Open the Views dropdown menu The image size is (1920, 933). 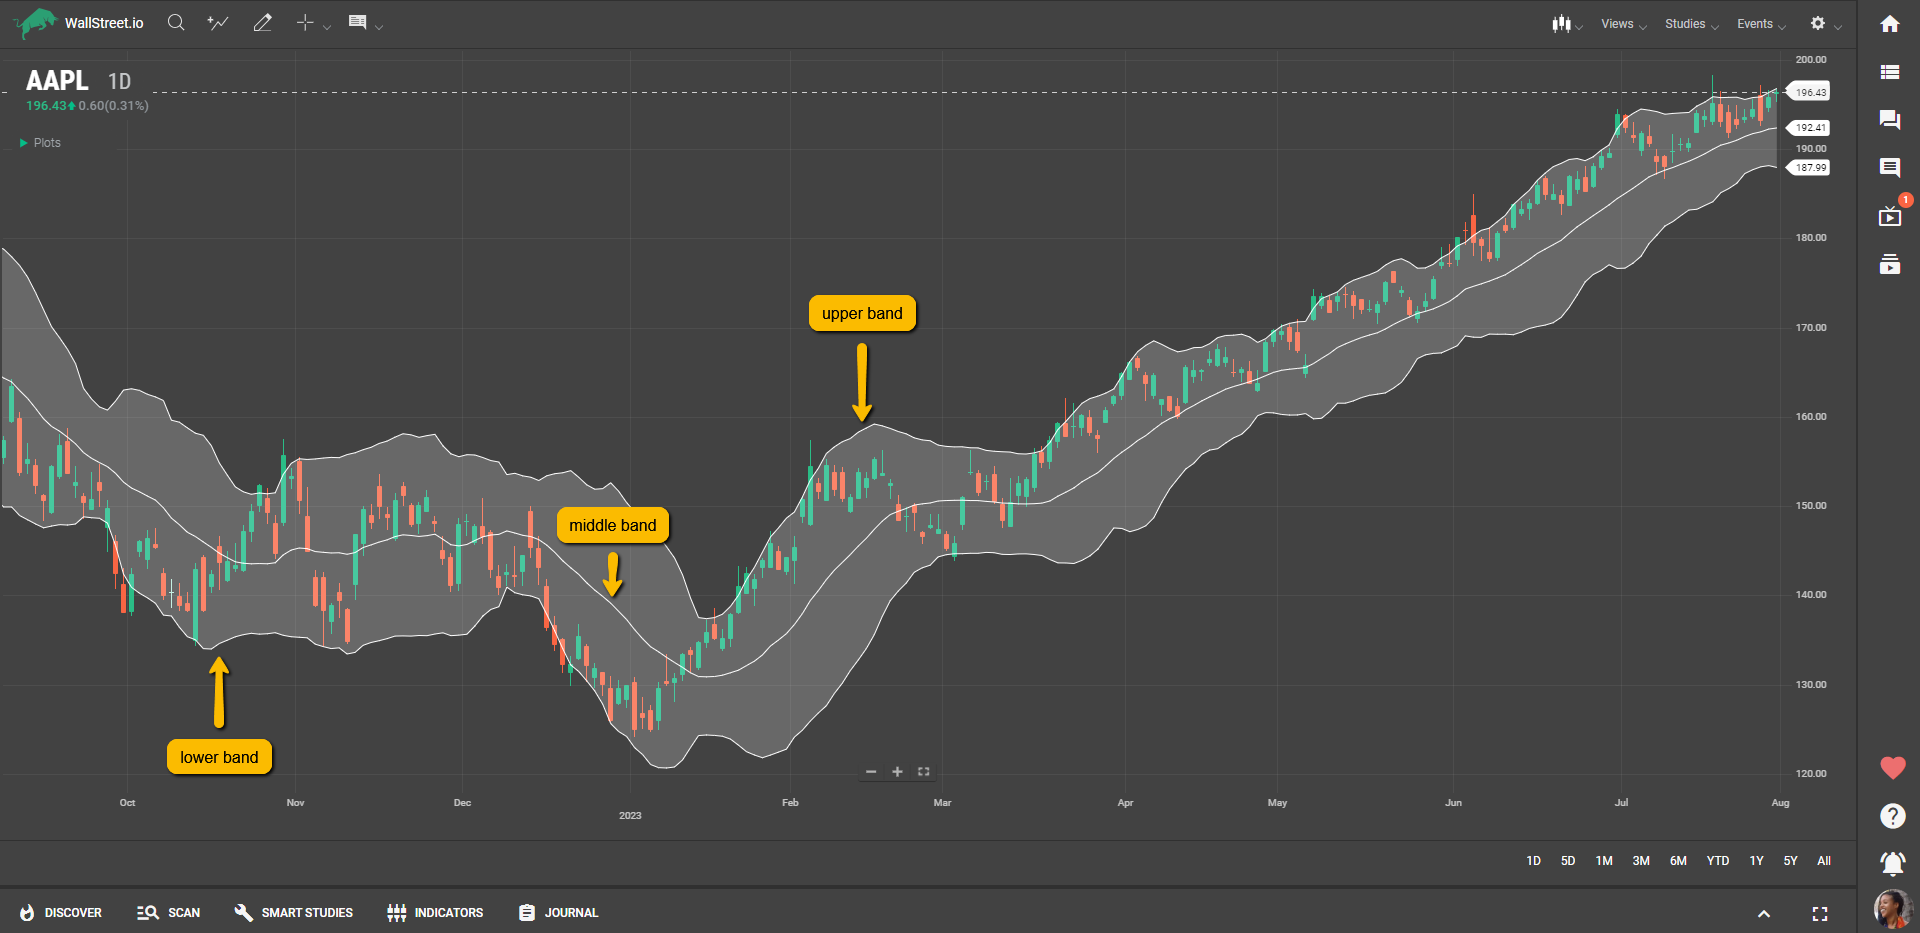click(1622, 24)
